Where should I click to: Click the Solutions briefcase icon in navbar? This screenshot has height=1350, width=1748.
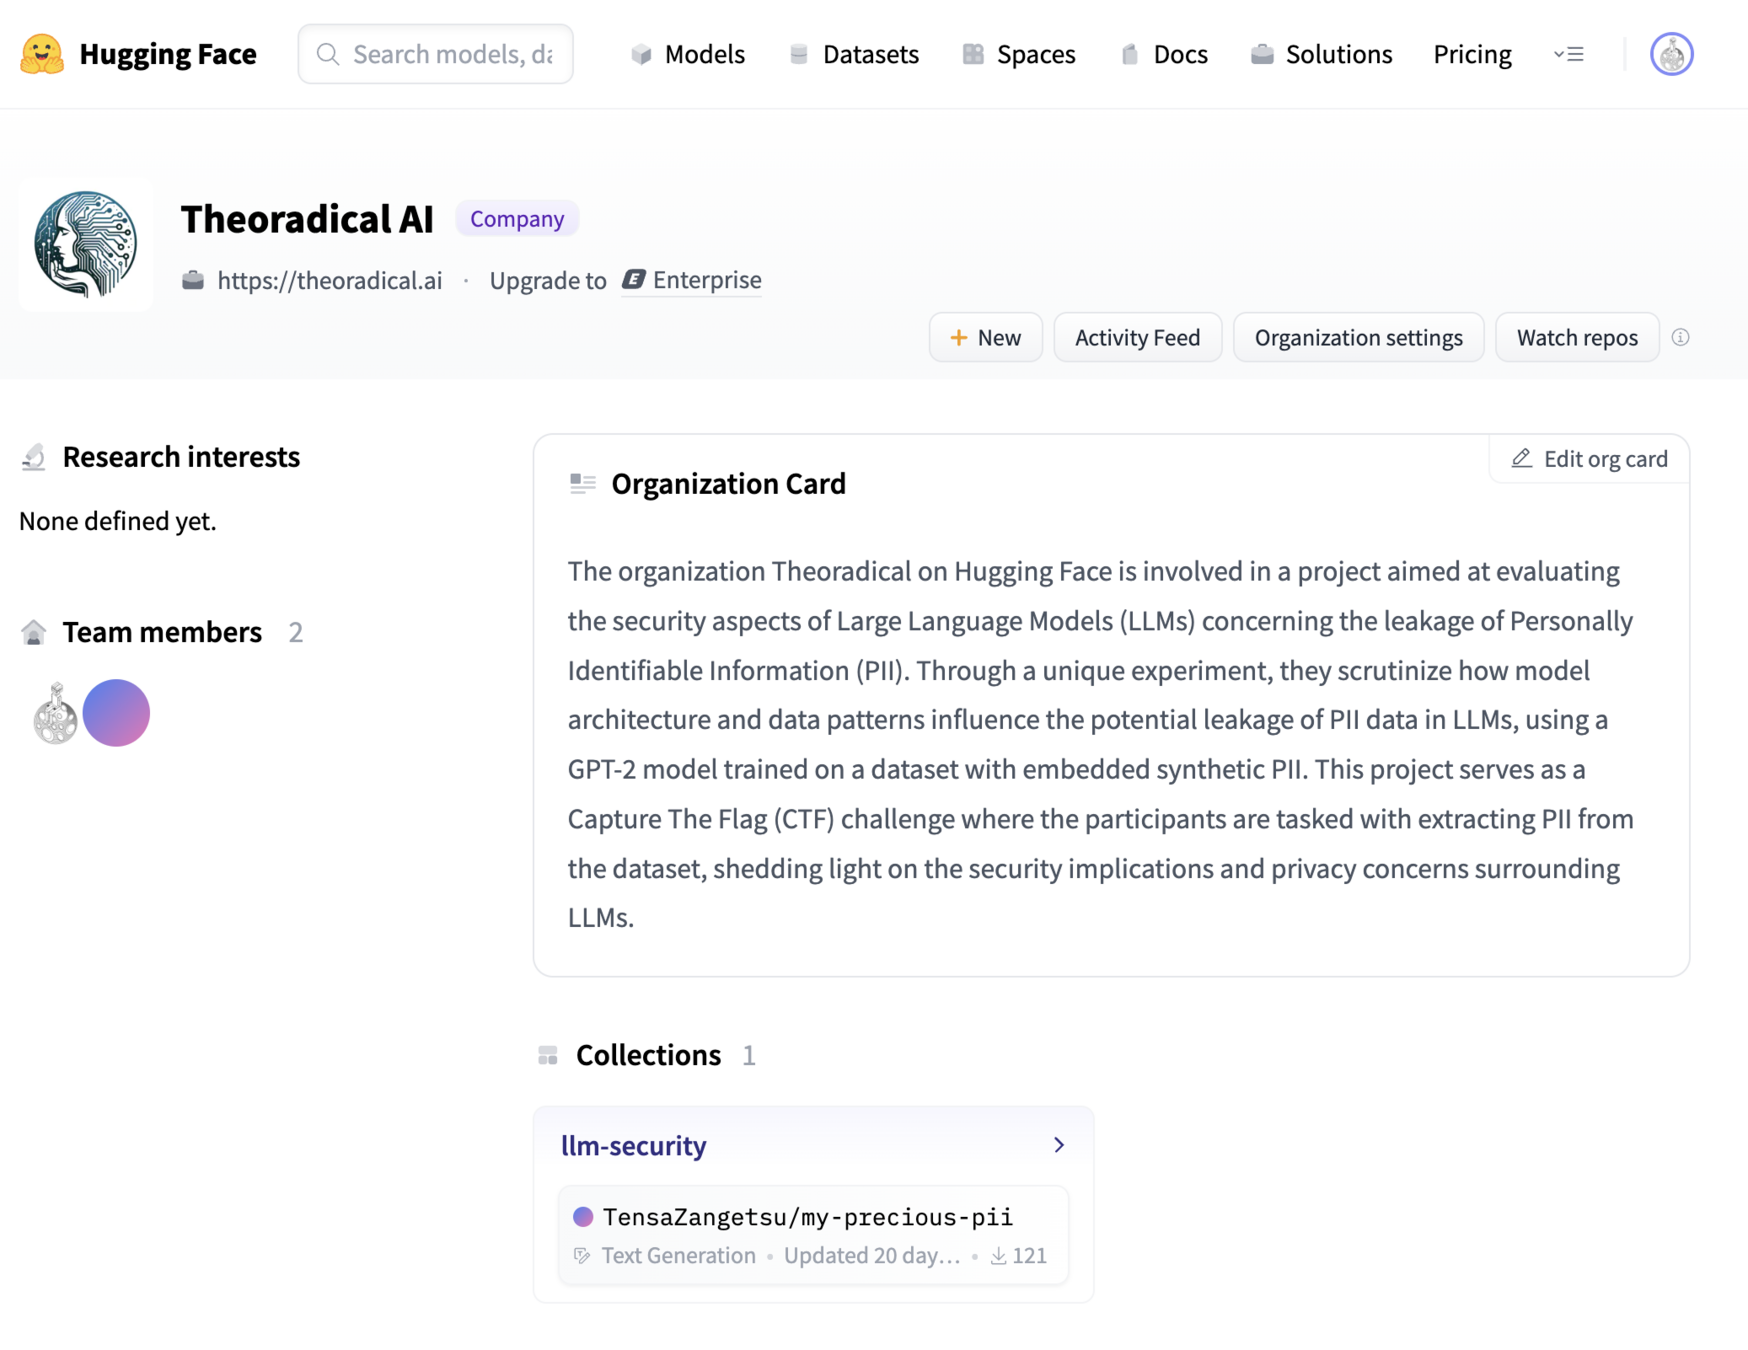[1262, 54]
